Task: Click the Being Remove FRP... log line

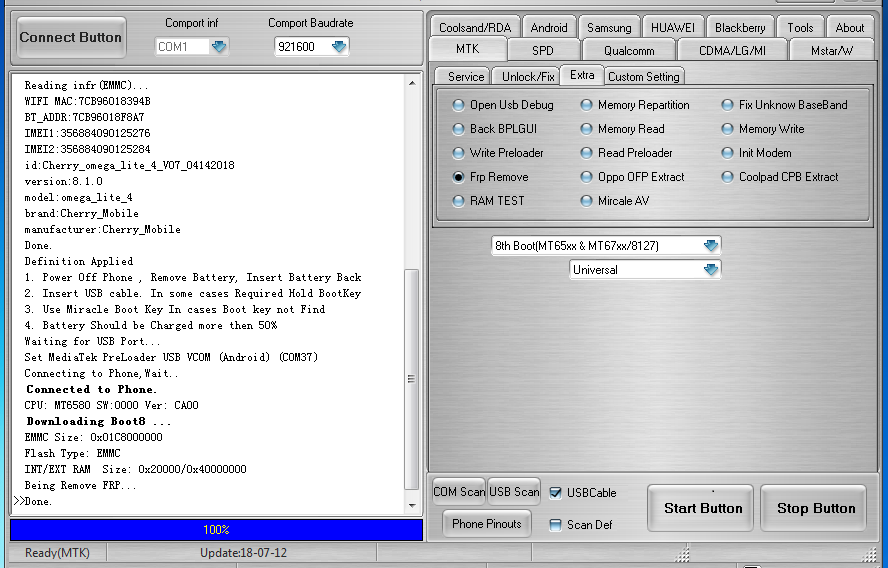Action: click(80, 485)
